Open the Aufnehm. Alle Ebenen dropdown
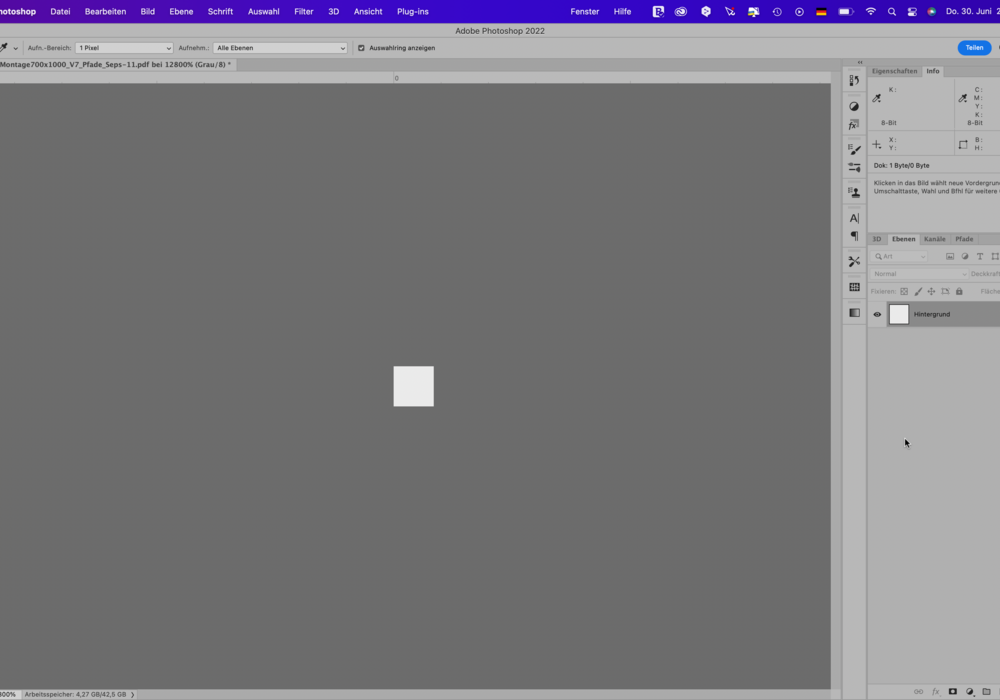 click(280, 48)
